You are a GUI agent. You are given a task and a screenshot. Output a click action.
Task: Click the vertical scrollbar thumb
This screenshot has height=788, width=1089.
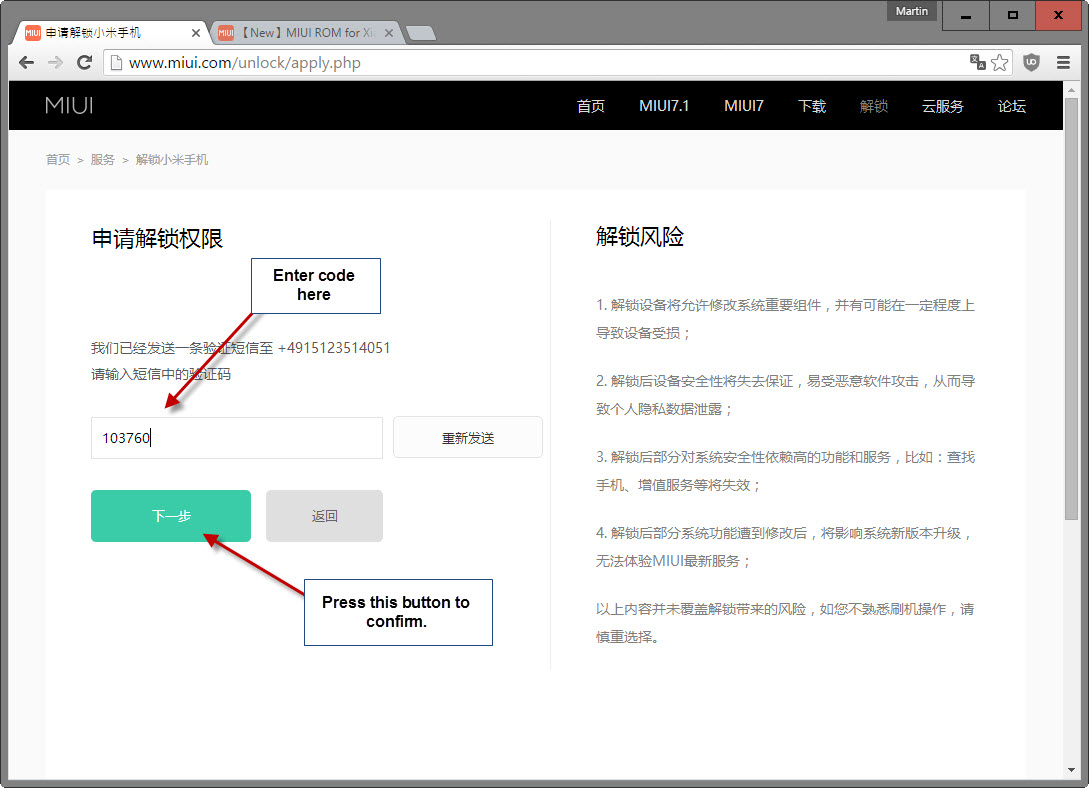coord(1071,309)
